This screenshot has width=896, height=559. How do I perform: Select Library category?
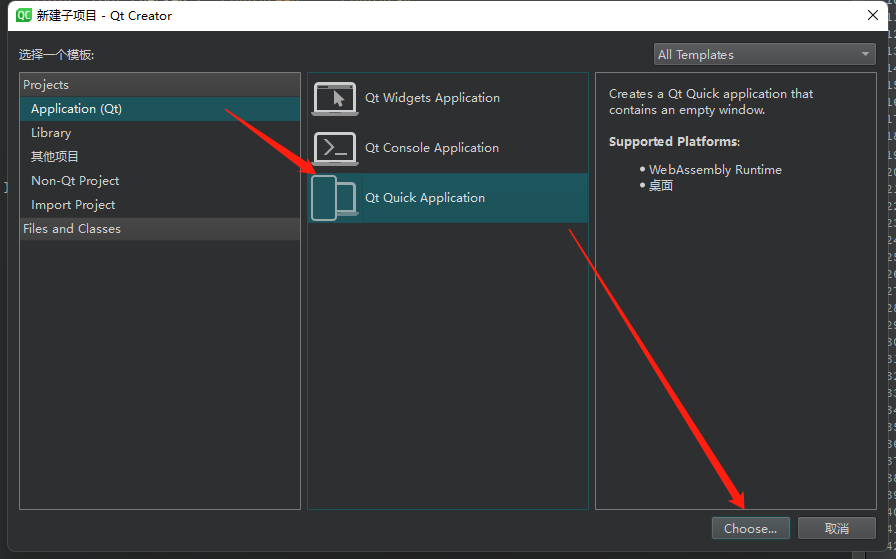160,133
